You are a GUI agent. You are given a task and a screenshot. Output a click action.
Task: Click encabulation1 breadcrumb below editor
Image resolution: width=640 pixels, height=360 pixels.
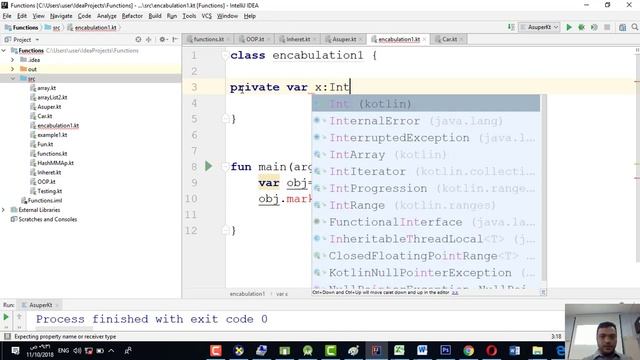[247, 294]
